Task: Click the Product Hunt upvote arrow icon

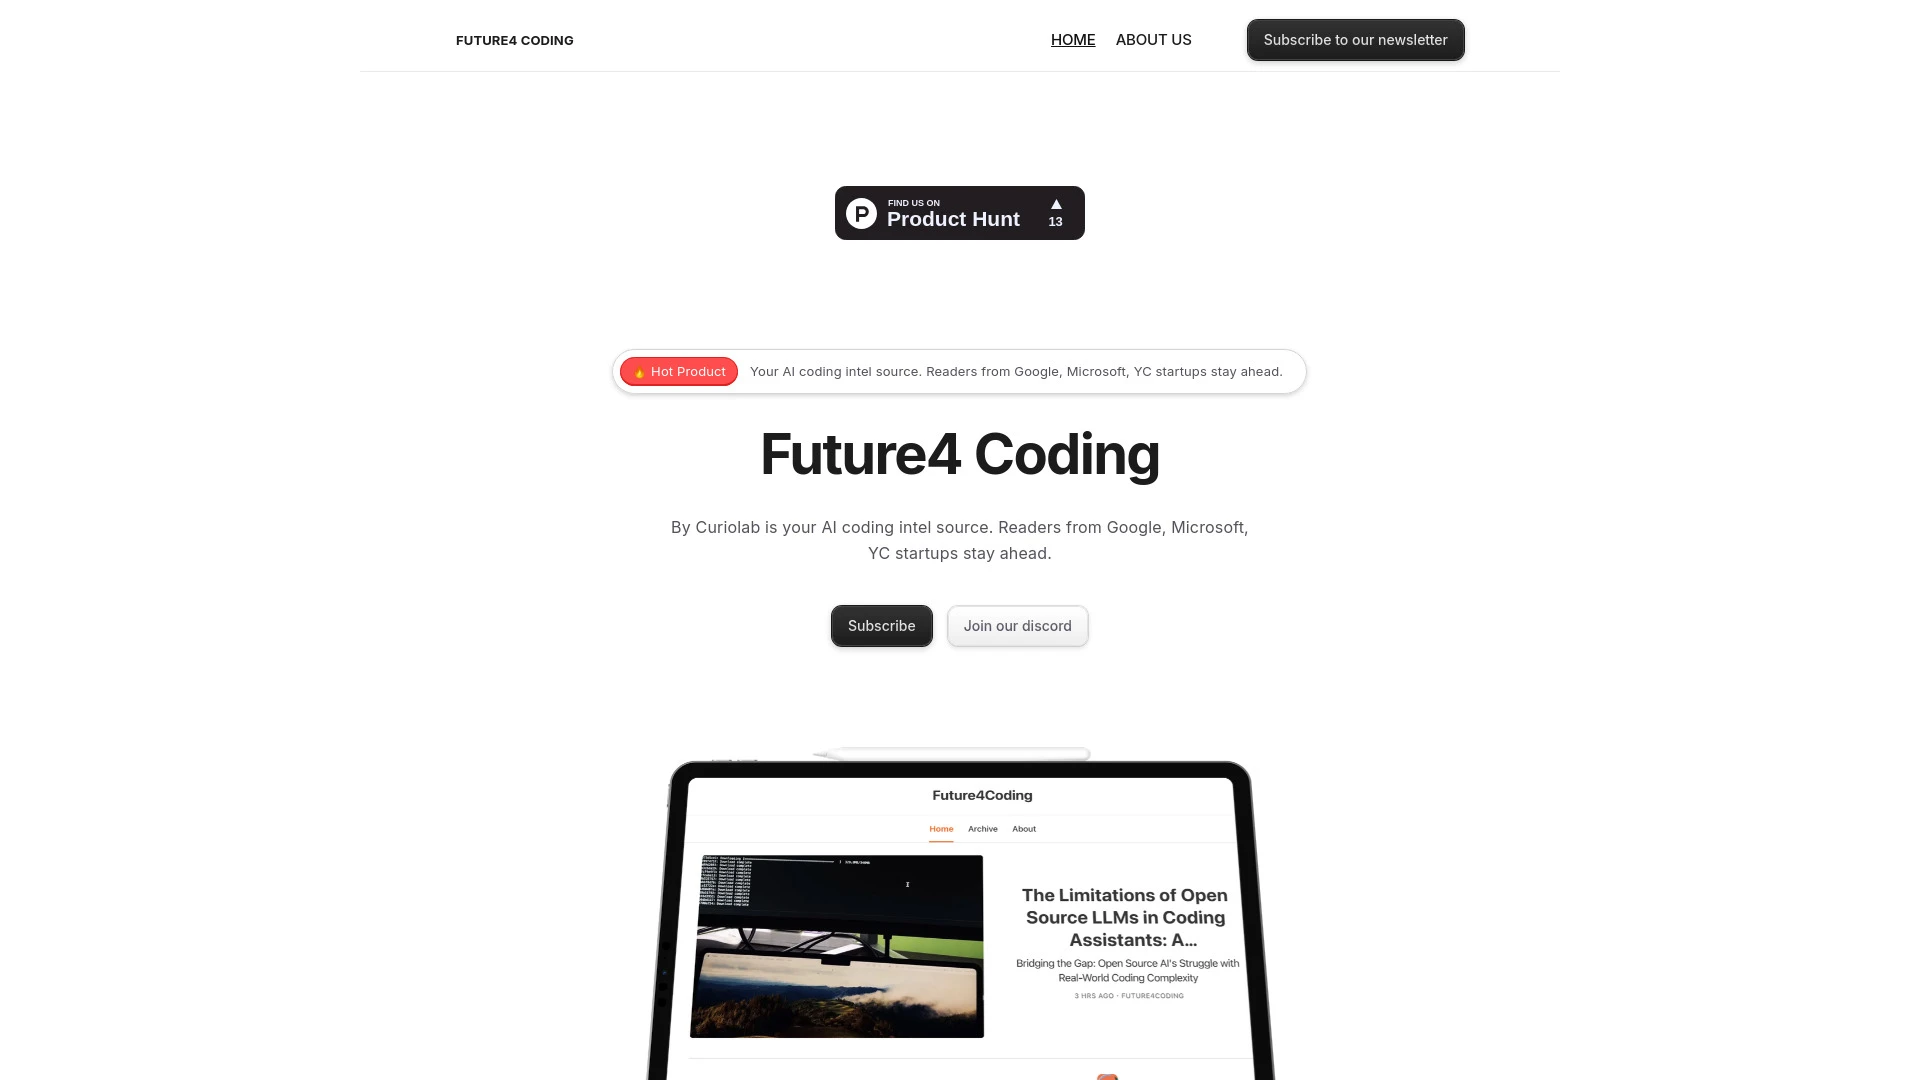Action: click(x=1055, y=204)
